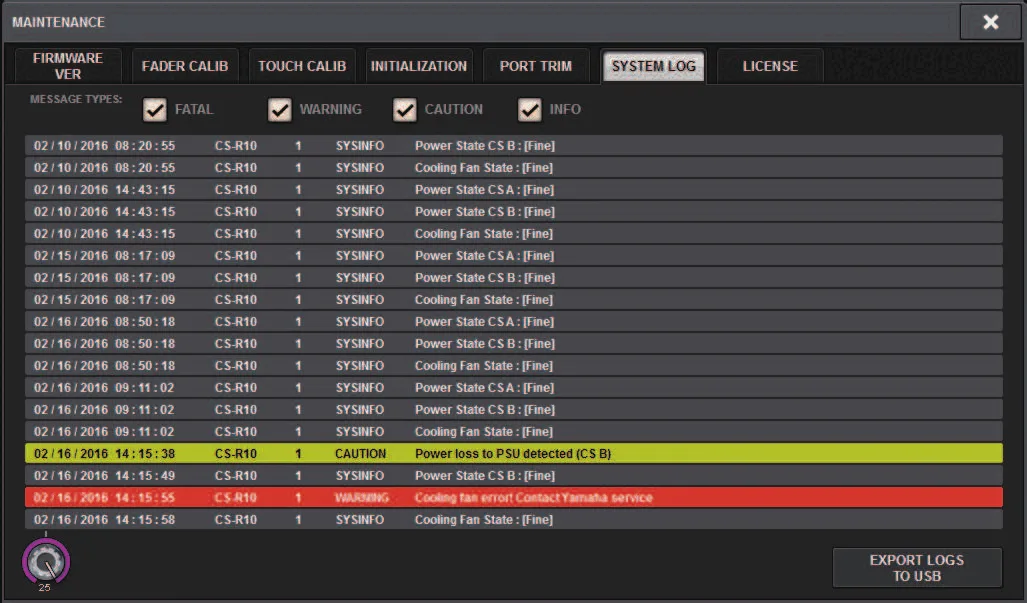Toggle the WARNING message type checkbox

pos(280,110)
